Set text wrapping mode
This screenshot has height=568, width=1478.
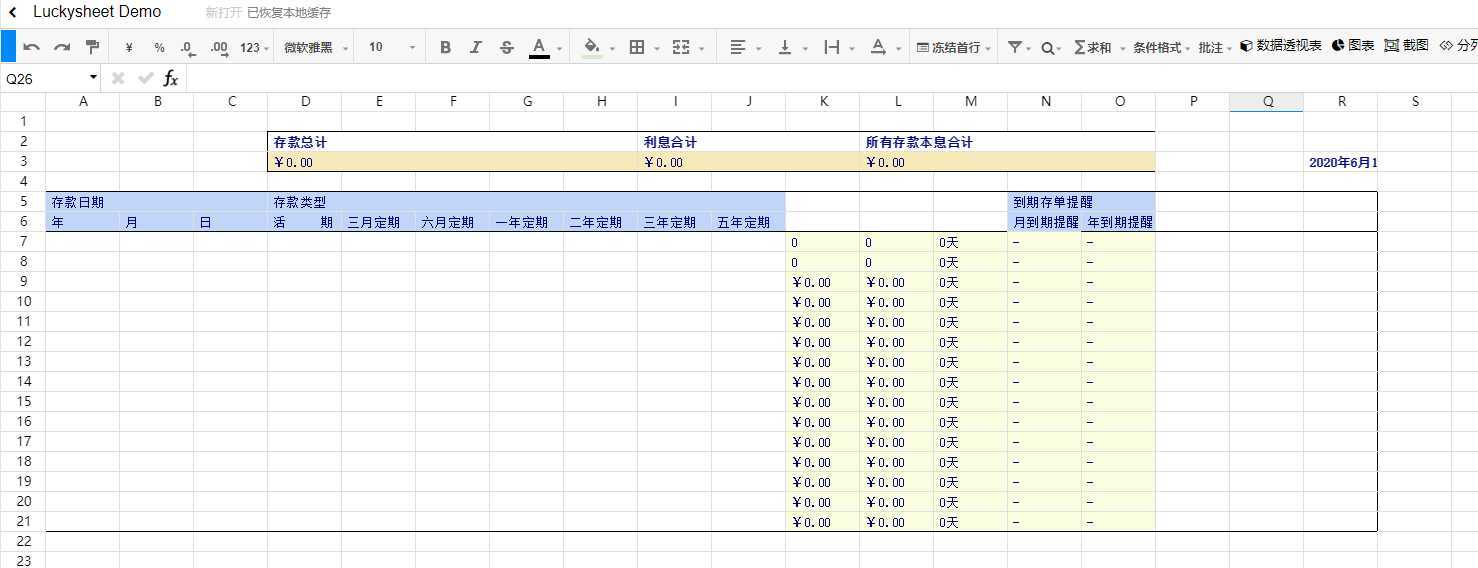pyautogui.click(x=831, y=47)
